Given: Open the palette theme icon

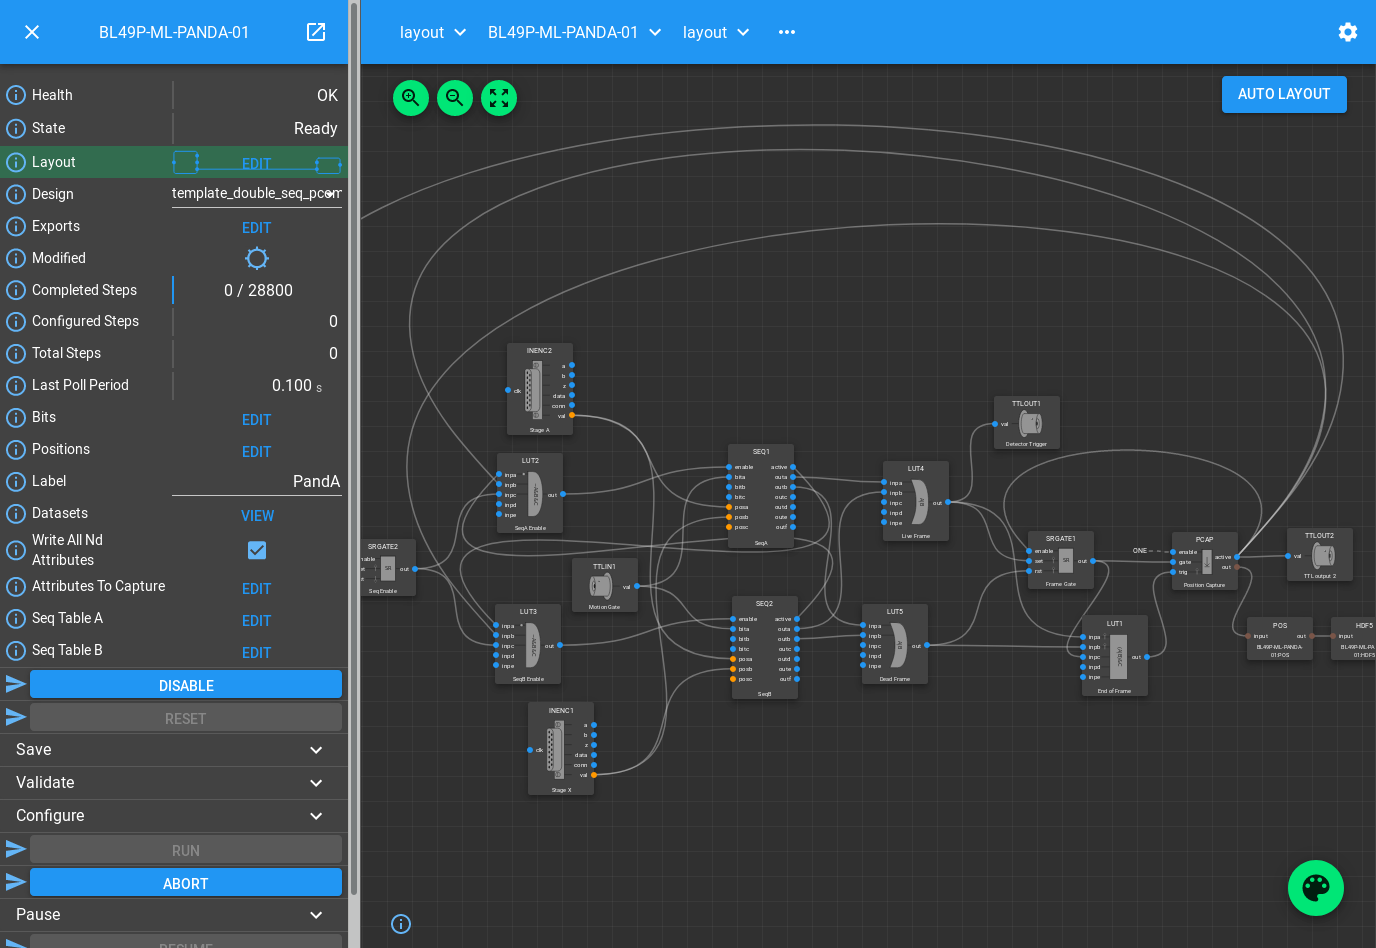Looking at the screenshot, I should 1315,888.
